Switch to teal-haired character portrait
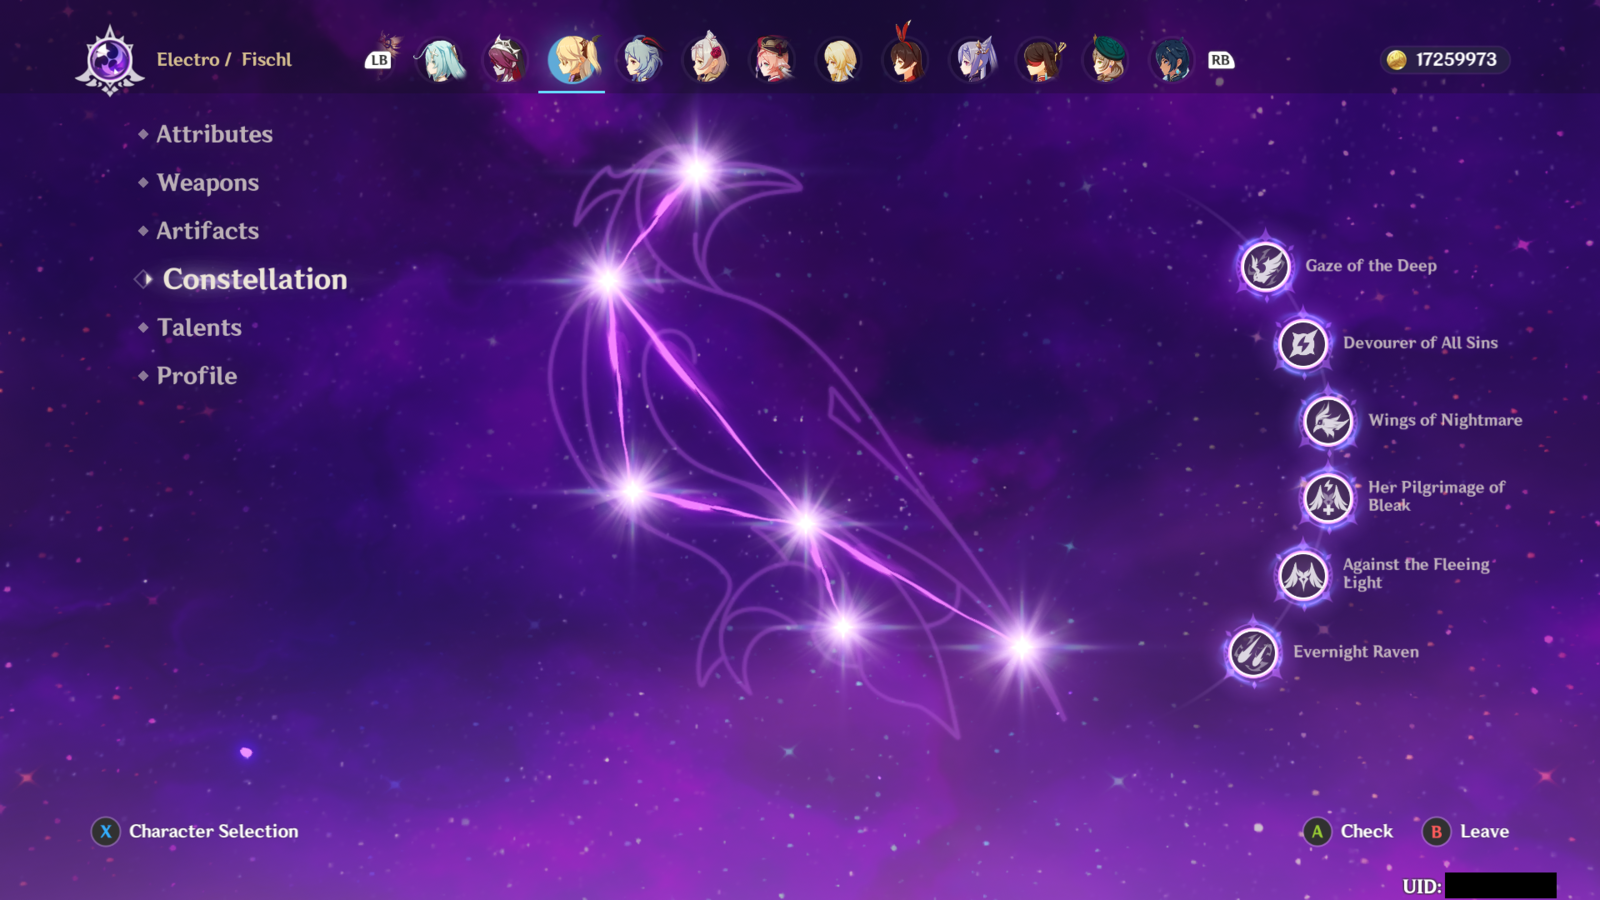This screenshot has width=1600, height=900. pyautogui.click(x=441, y=60)
